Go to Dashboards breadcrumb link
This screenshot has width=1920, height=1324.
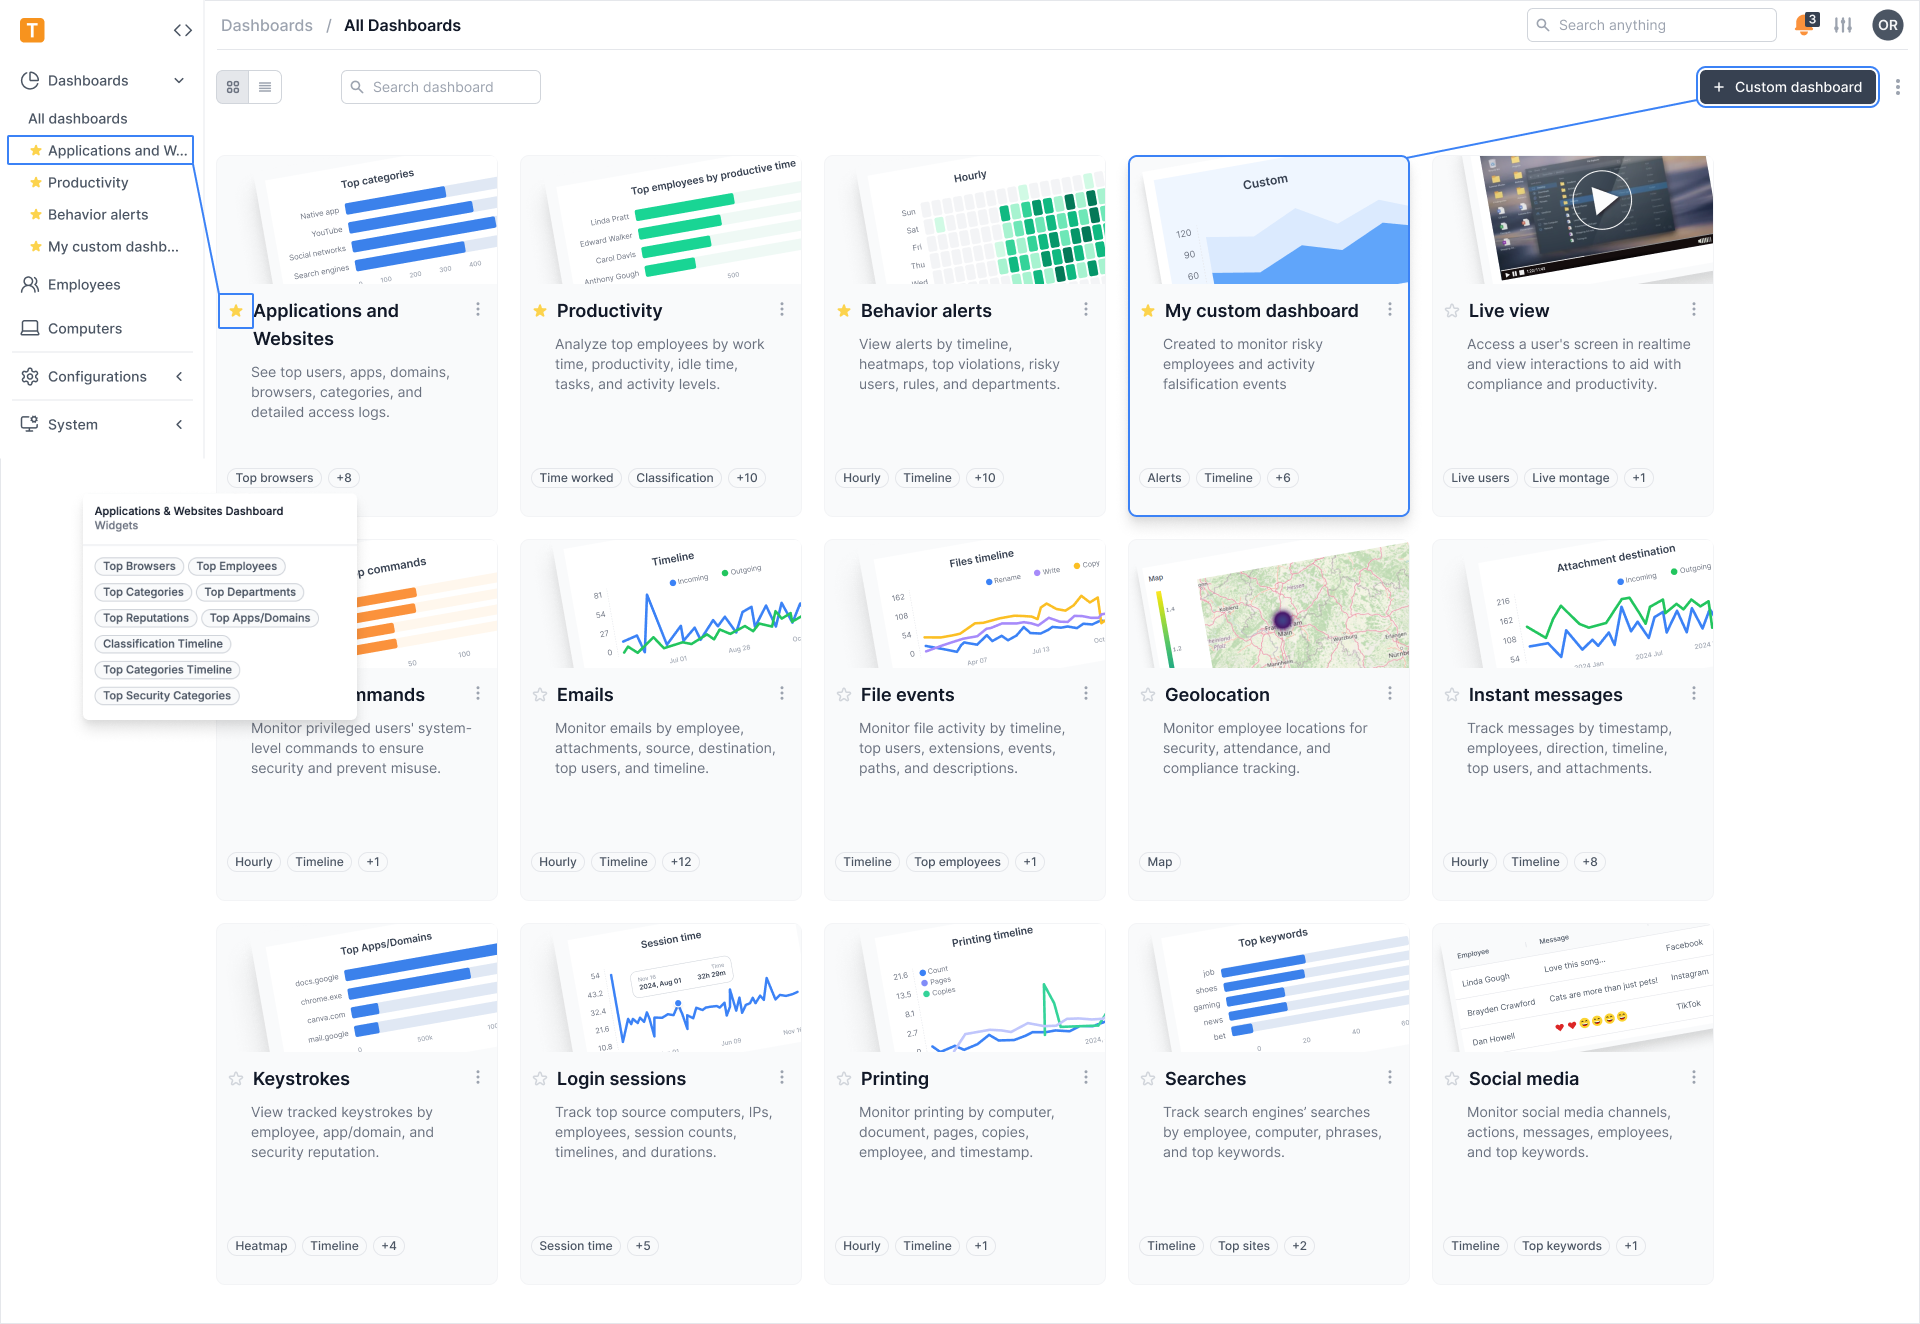267,25
